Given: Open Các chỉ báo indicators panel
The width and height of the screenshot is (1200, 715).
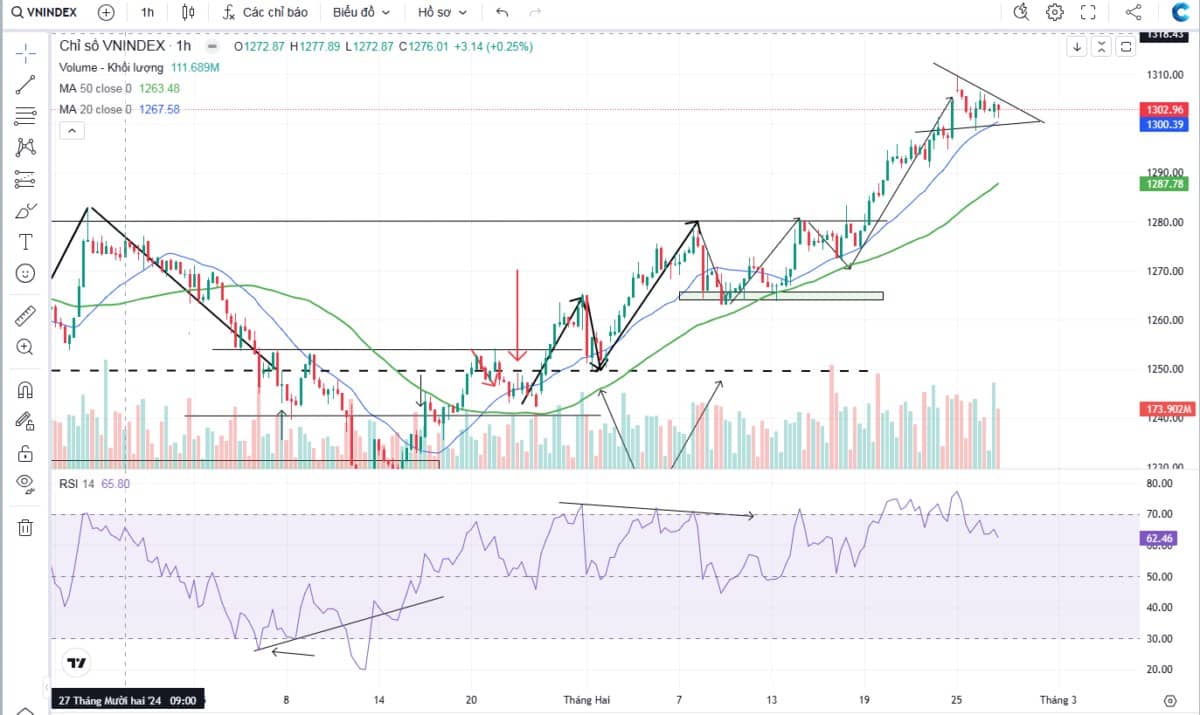Looking at the screenshot, I should pos(264,12).
